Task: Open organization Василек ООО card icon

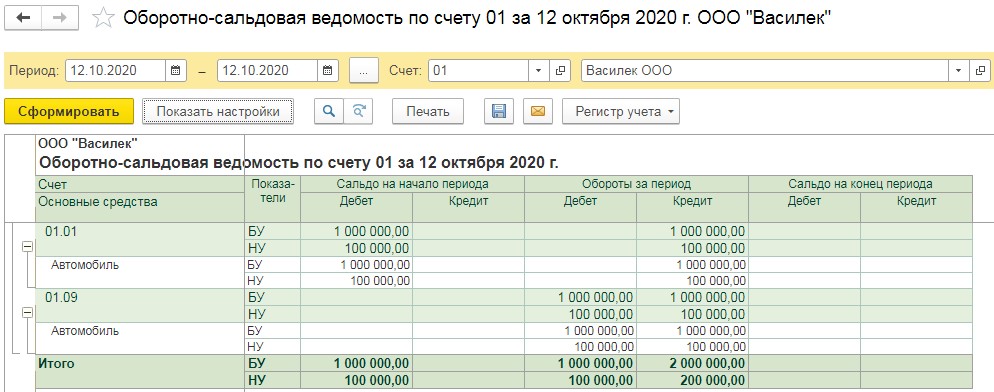Action: pyautogui.click(x=979, y=70)
